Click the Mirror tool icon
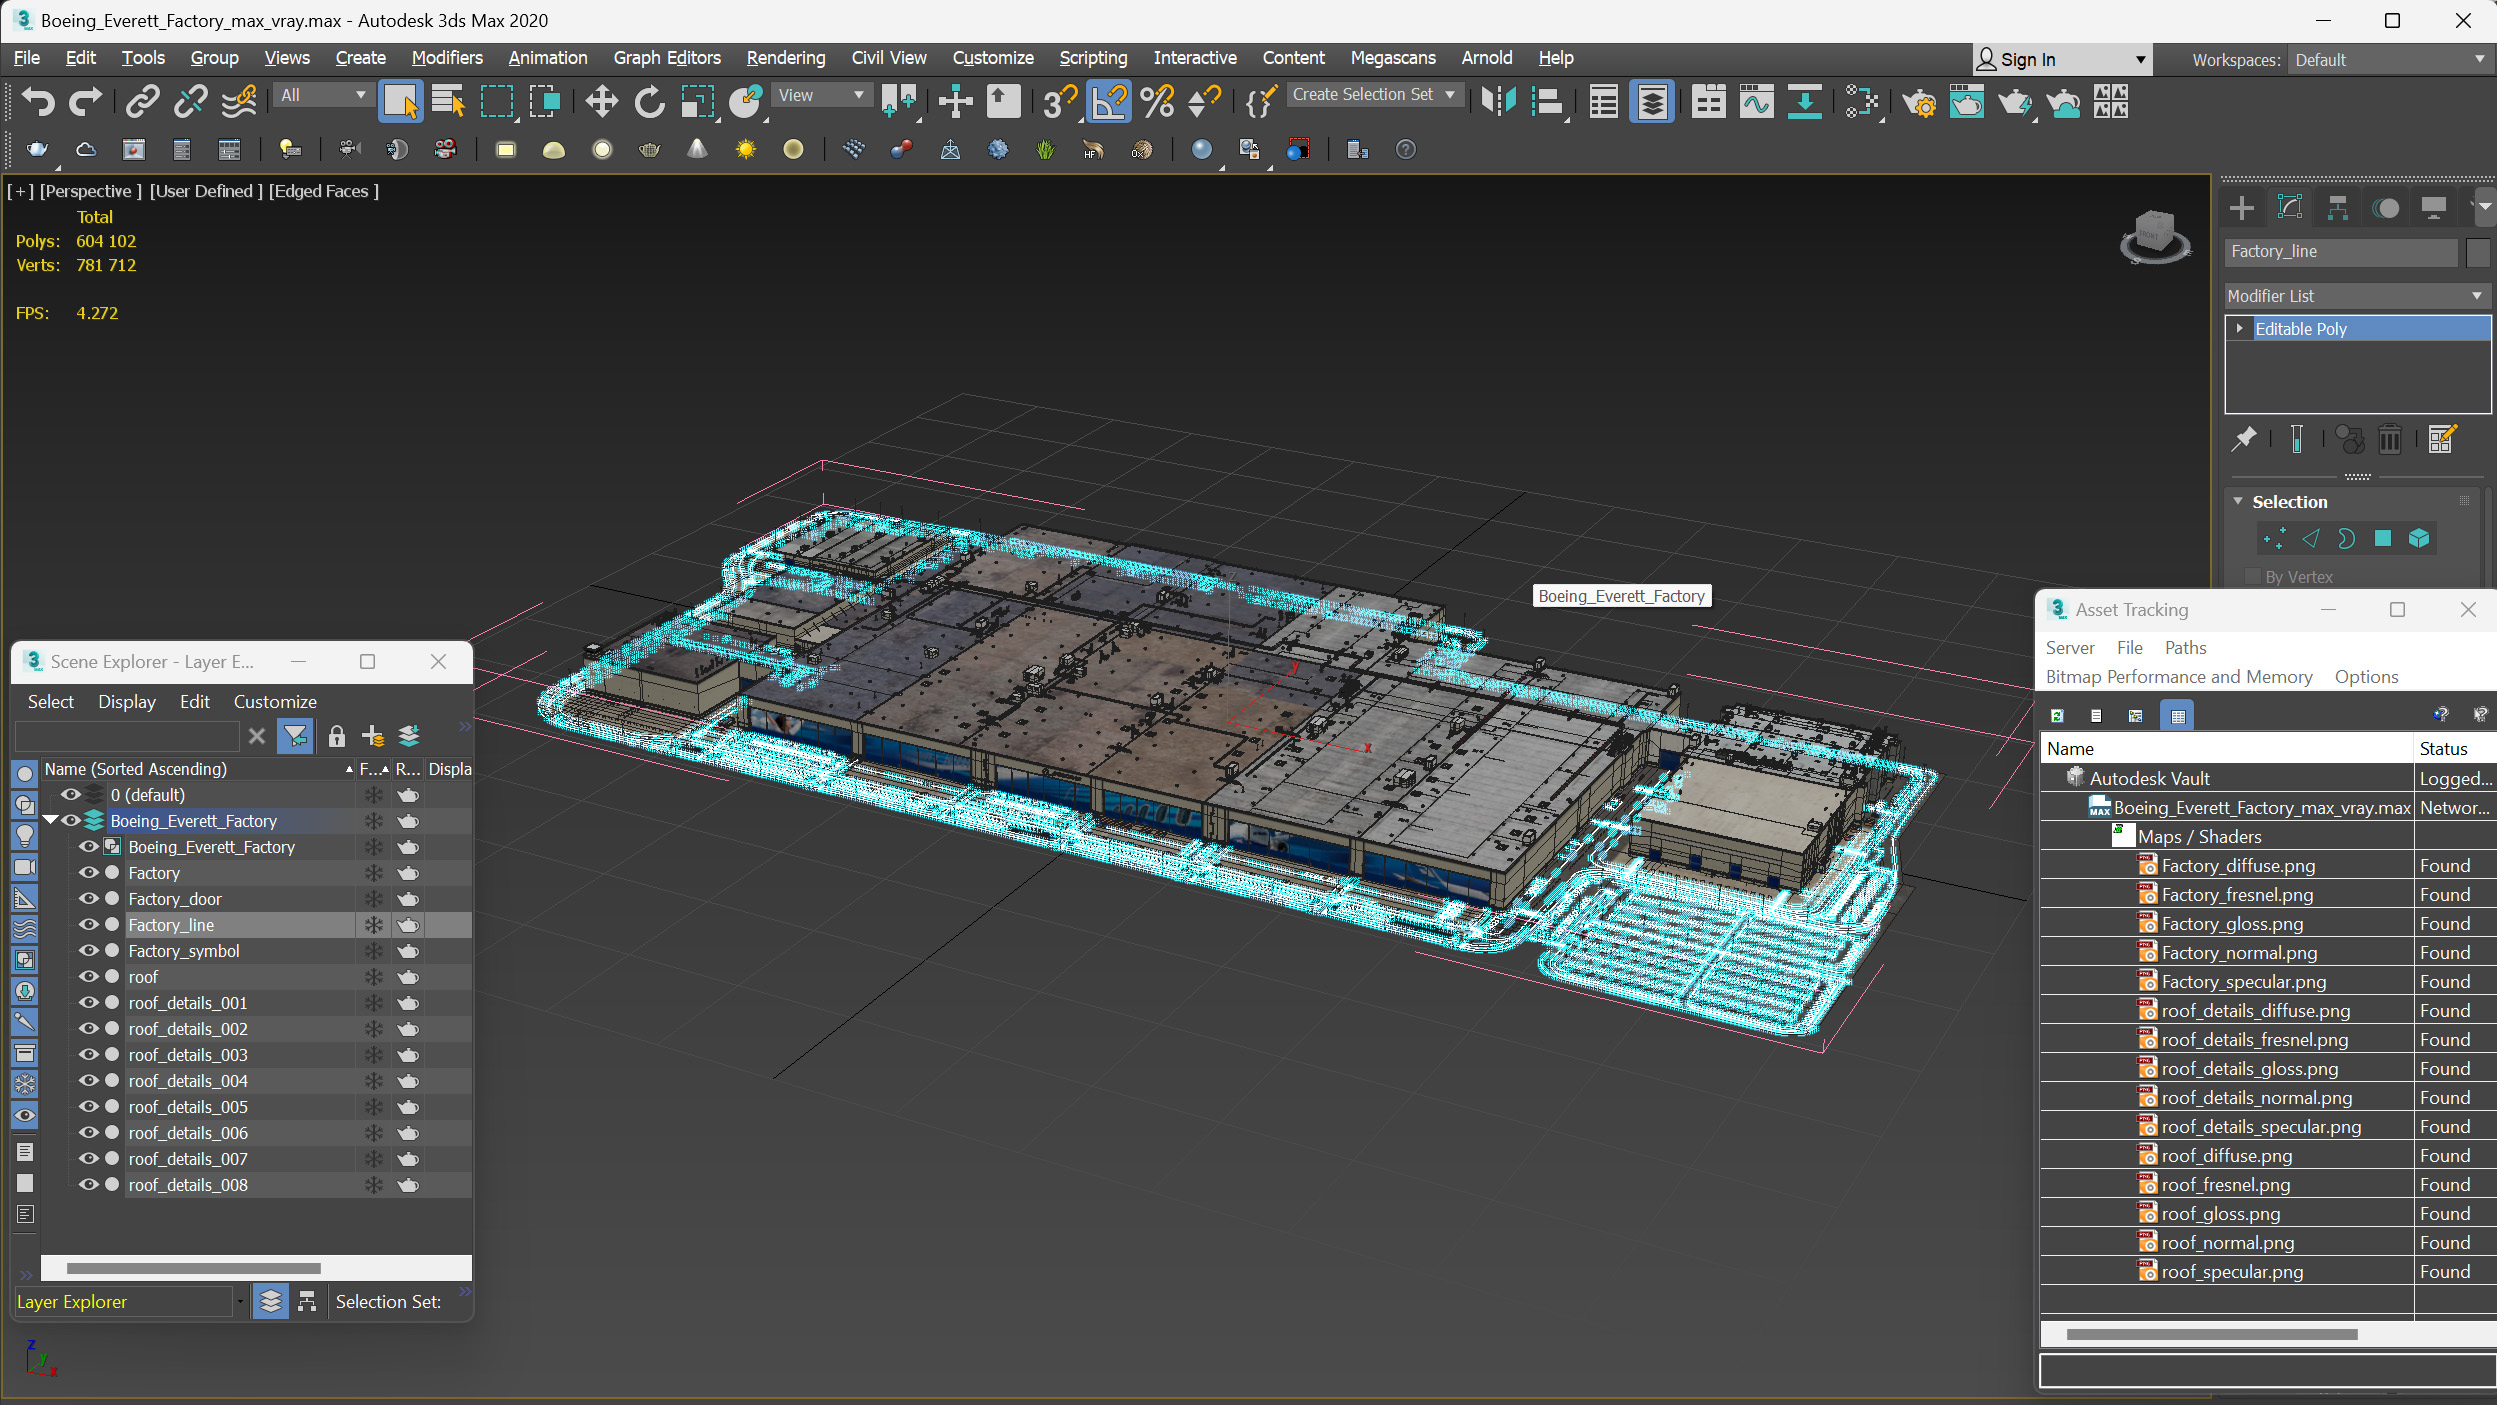 coord(1499,101)
